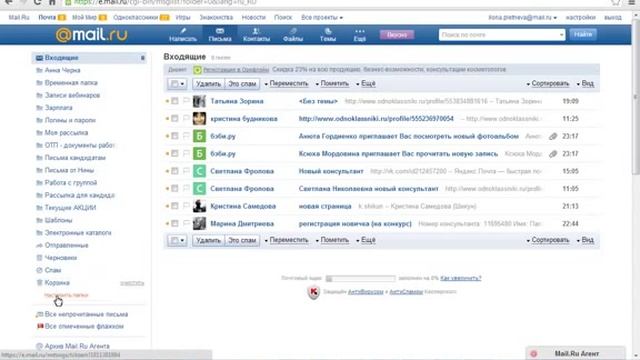Open Игры in top navigation

pyautogui.click(x=183, y=18)
